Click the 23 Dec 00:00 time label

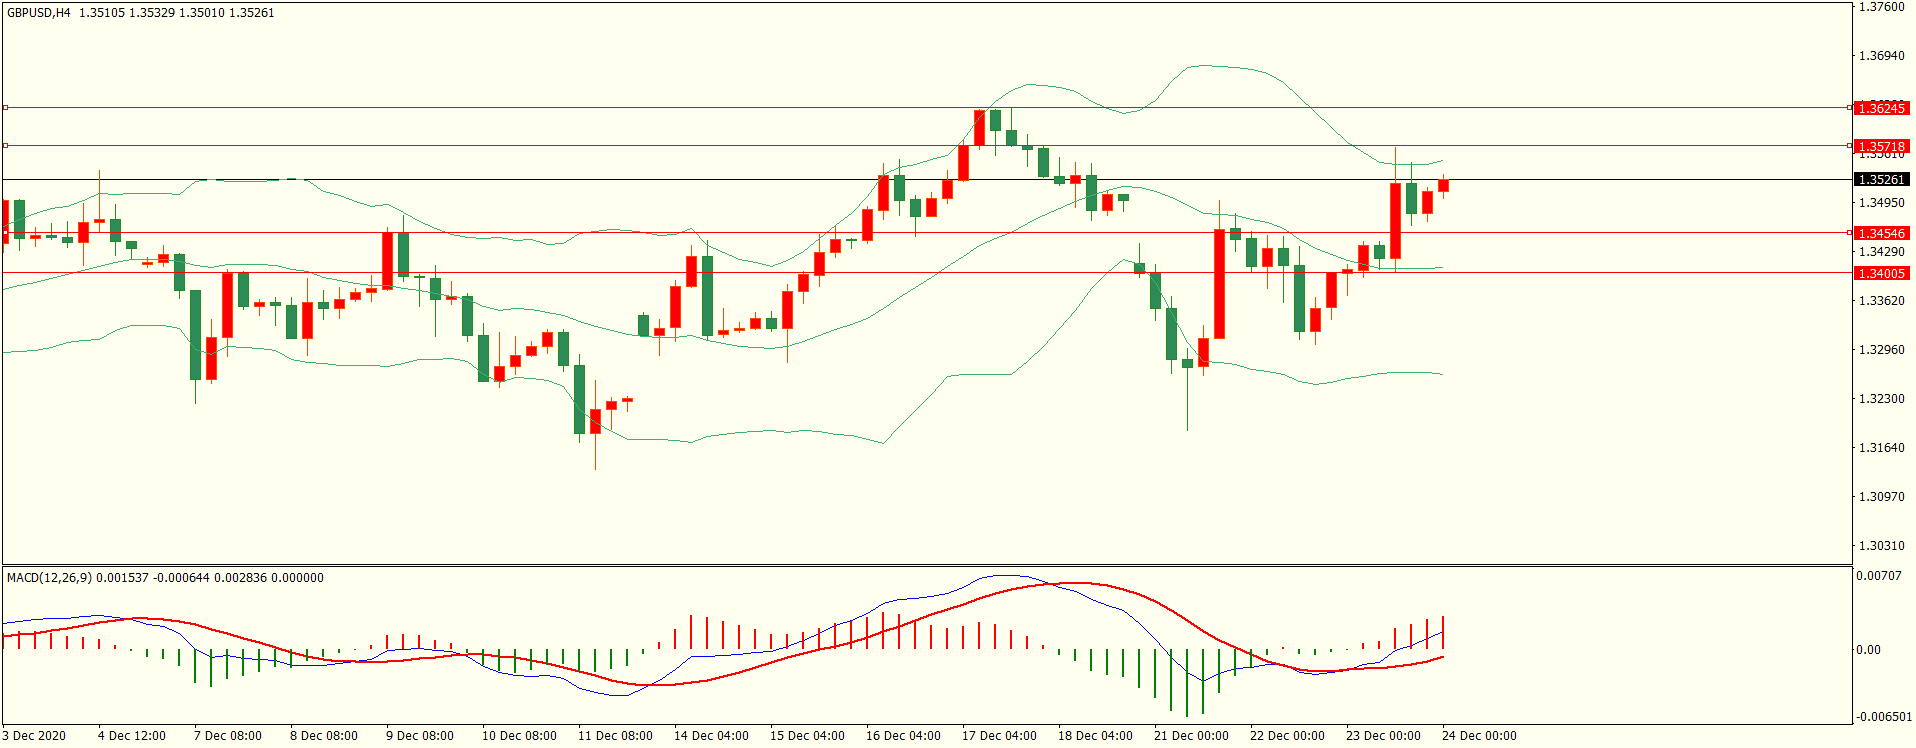pos(1383,736)
